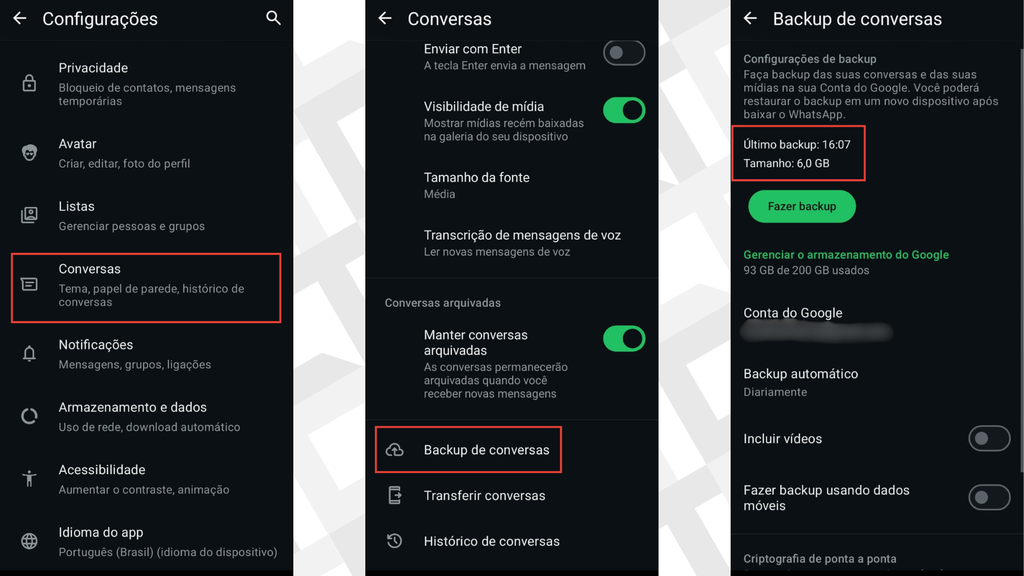1024x576 pixels.
Task: Enable the Incluir vídeos switch
Action: [x=989, y=439]
